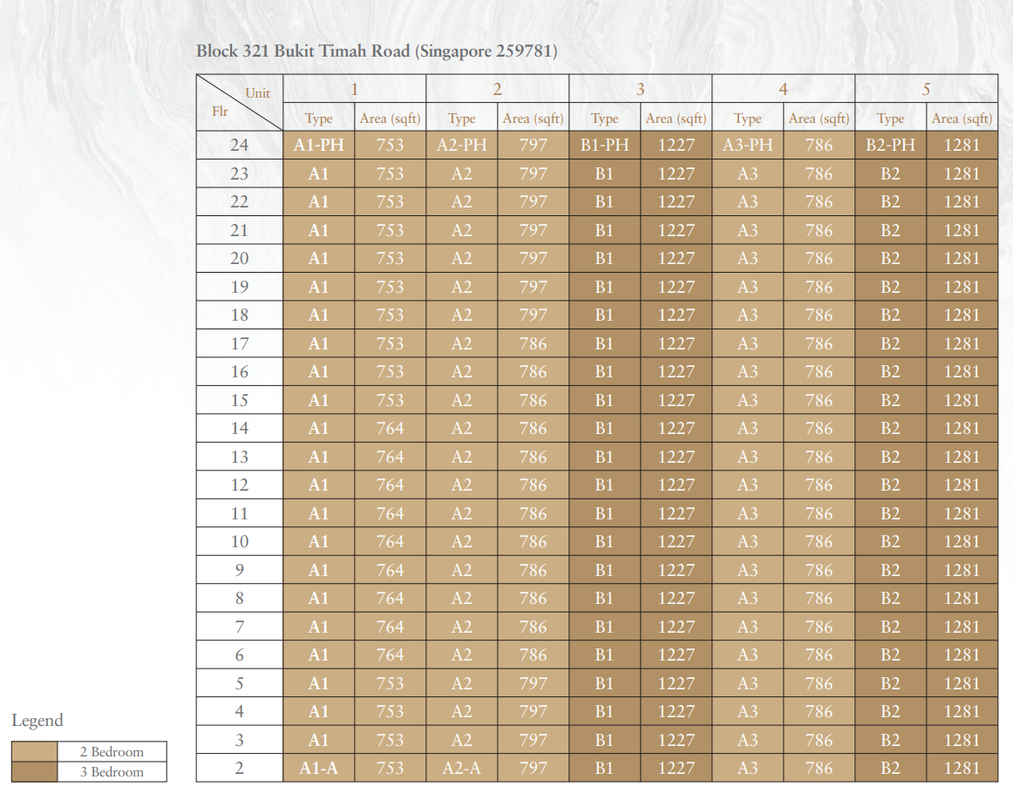The width and height of the screenshot is (1013, 800).
Task: Select floor number 13 row label
Action: tap(240, 457)
